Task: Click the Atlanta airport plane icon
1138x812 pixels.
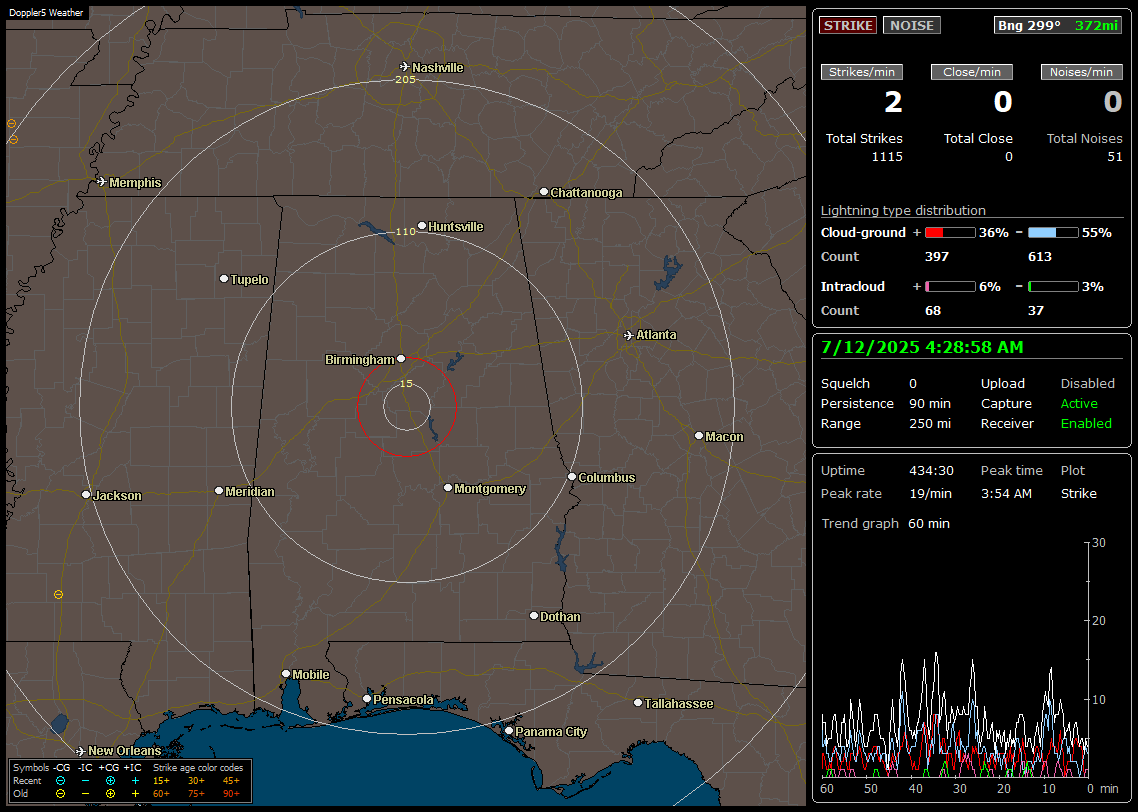Action: (629, 335)
